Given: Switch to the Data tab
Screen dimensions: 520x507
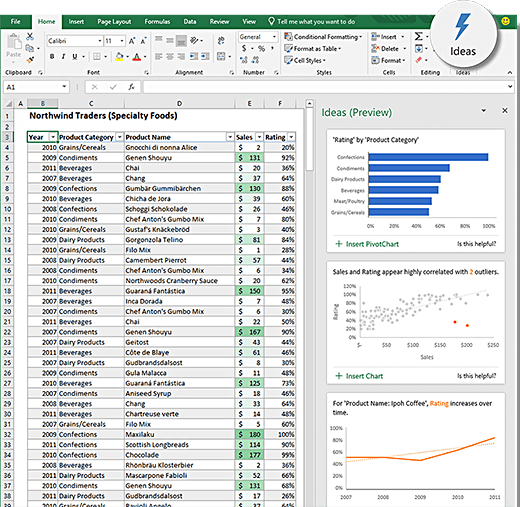Looking at the screenshot, I should pyautogui.click(x=190, y=22).
